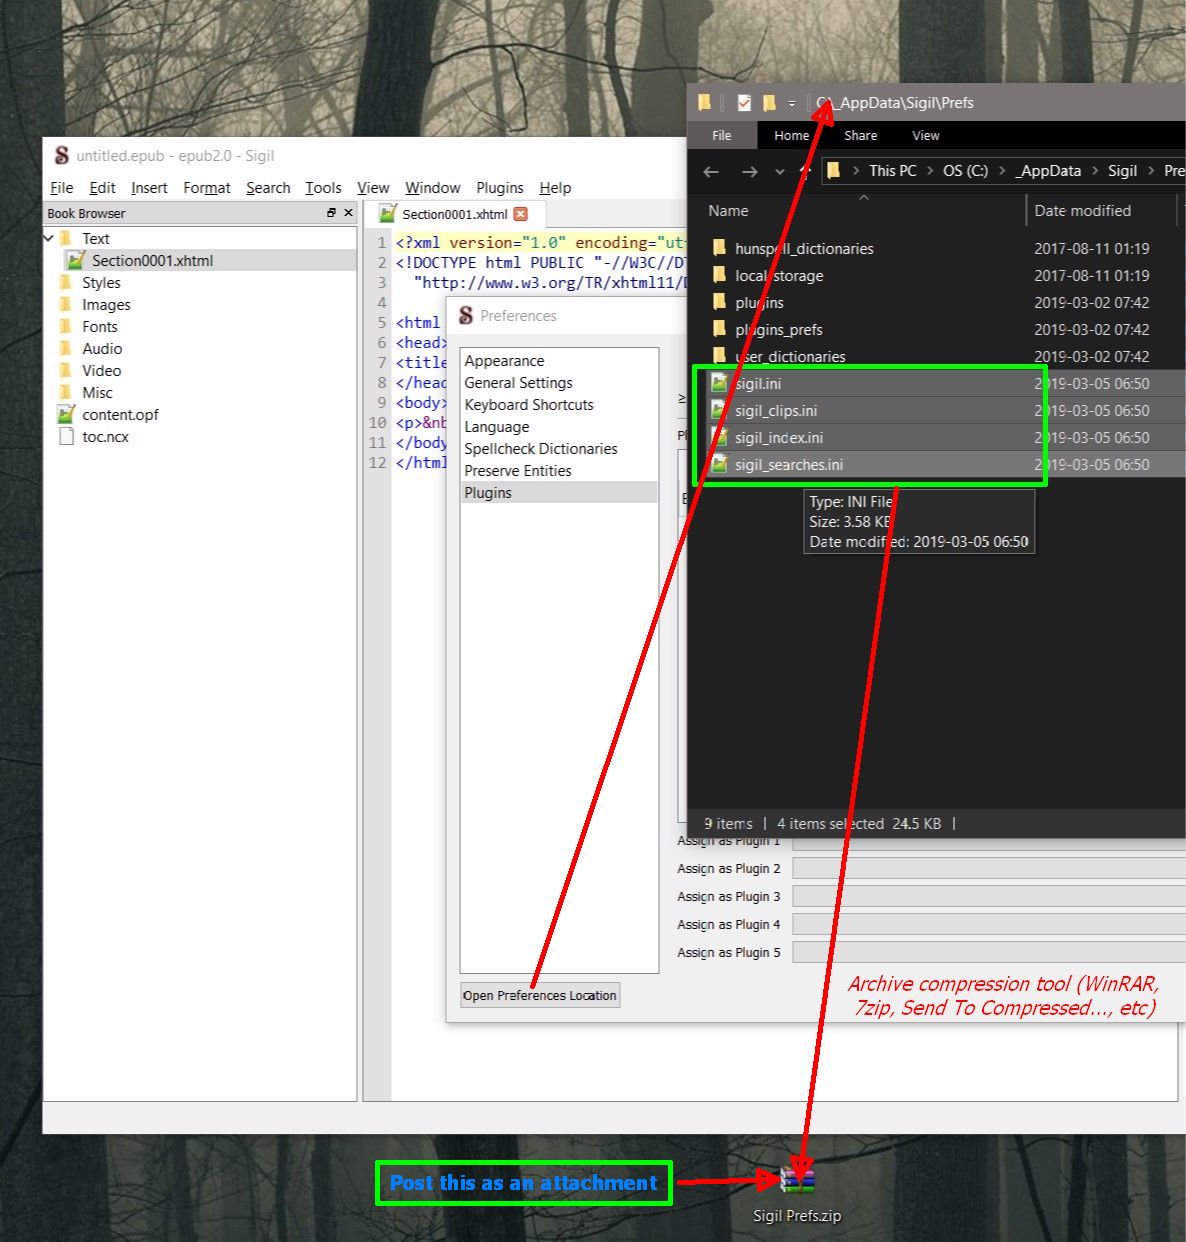
Task: Click OS (C:) in address breadcrumb
Action: pyautogui.click(x=965, y=171)
